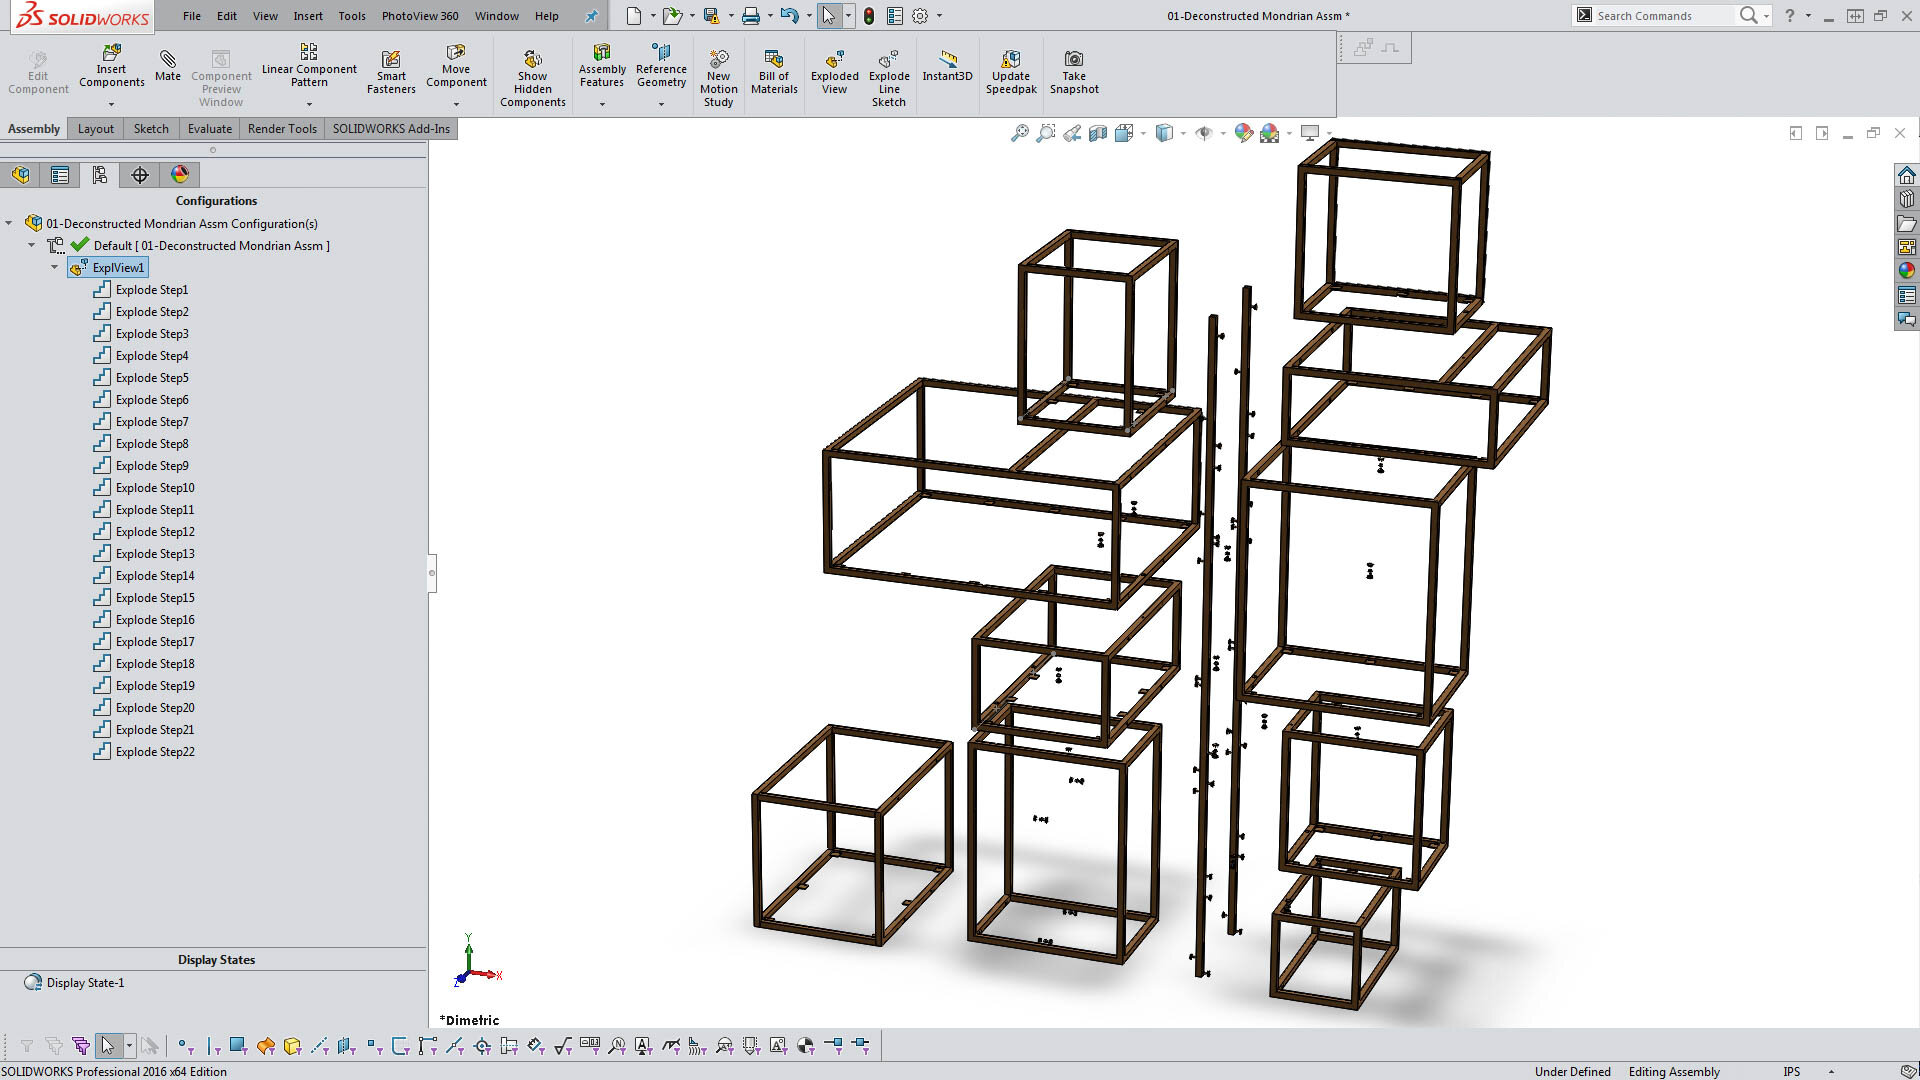Select the Move Component tool

[456, 66]
